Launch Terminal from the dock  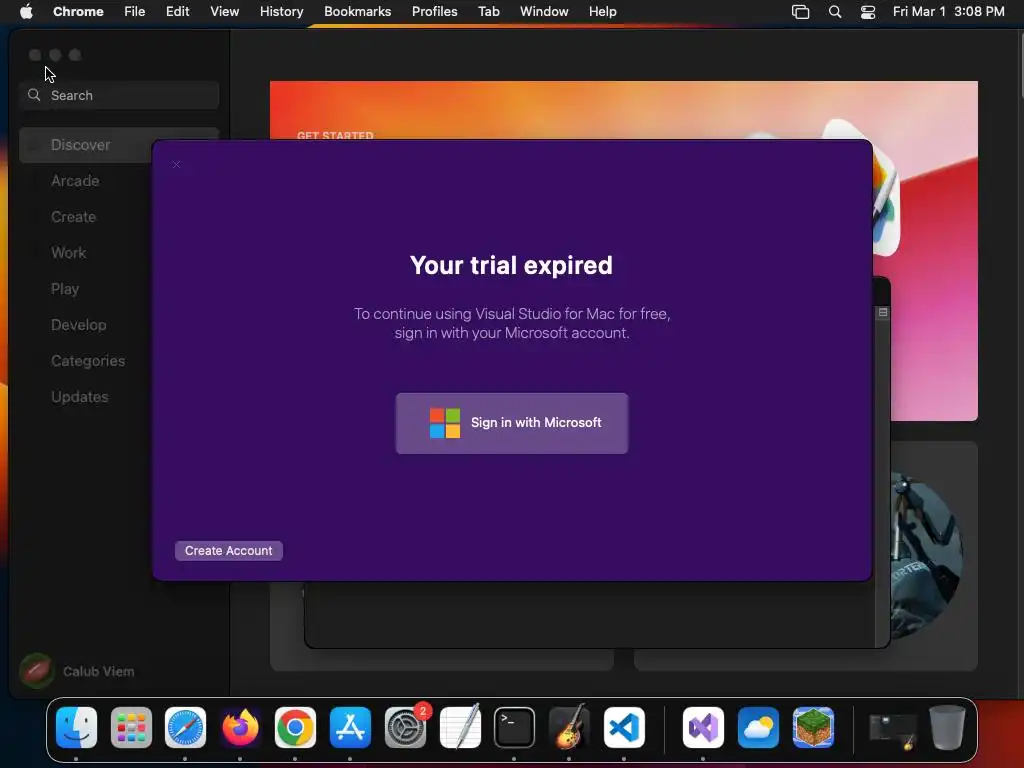pyautogui.click(x=515, y=728)
